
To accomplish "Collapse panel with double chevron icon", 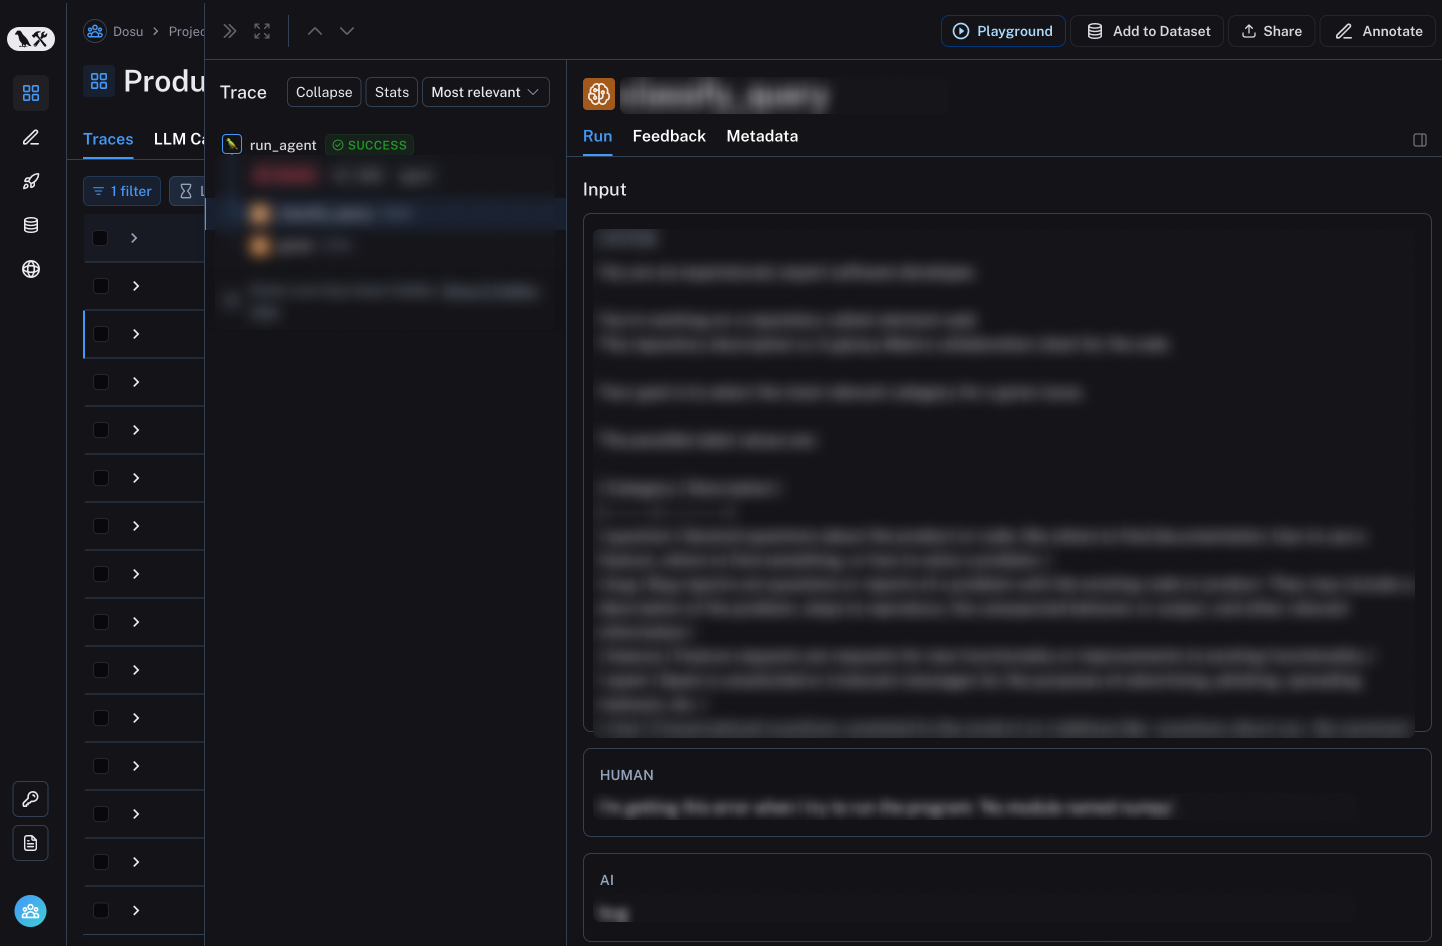I will [230, 31].
